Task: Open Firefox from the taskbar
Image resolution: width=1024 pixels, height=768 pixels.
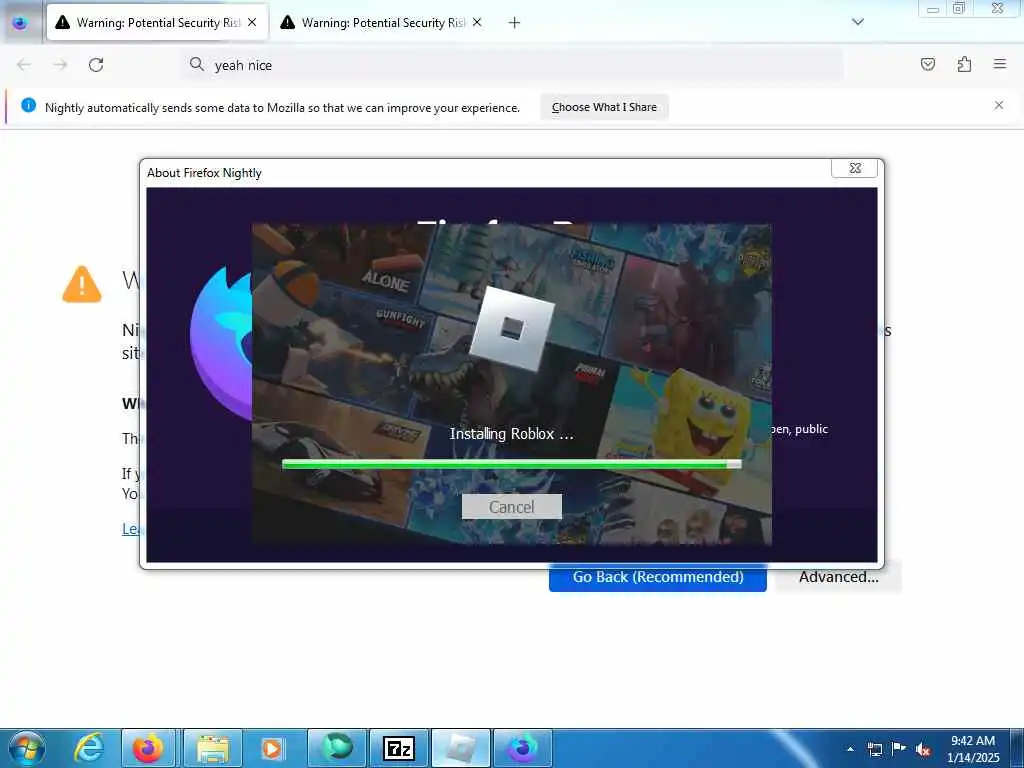Action: 148,748
